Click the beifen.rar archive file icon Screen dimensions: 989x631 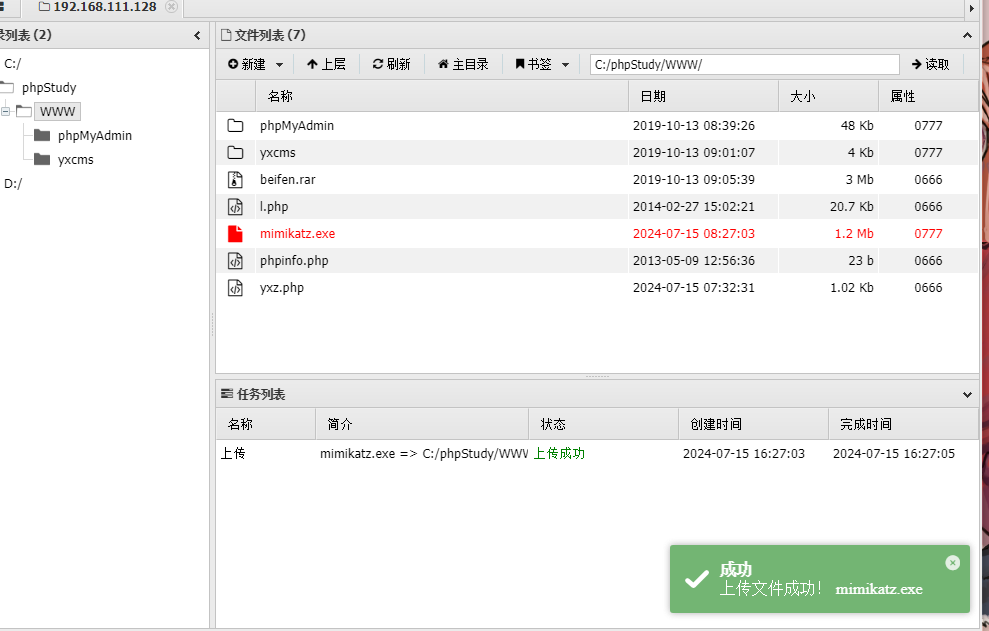click(x=235, y=180)
